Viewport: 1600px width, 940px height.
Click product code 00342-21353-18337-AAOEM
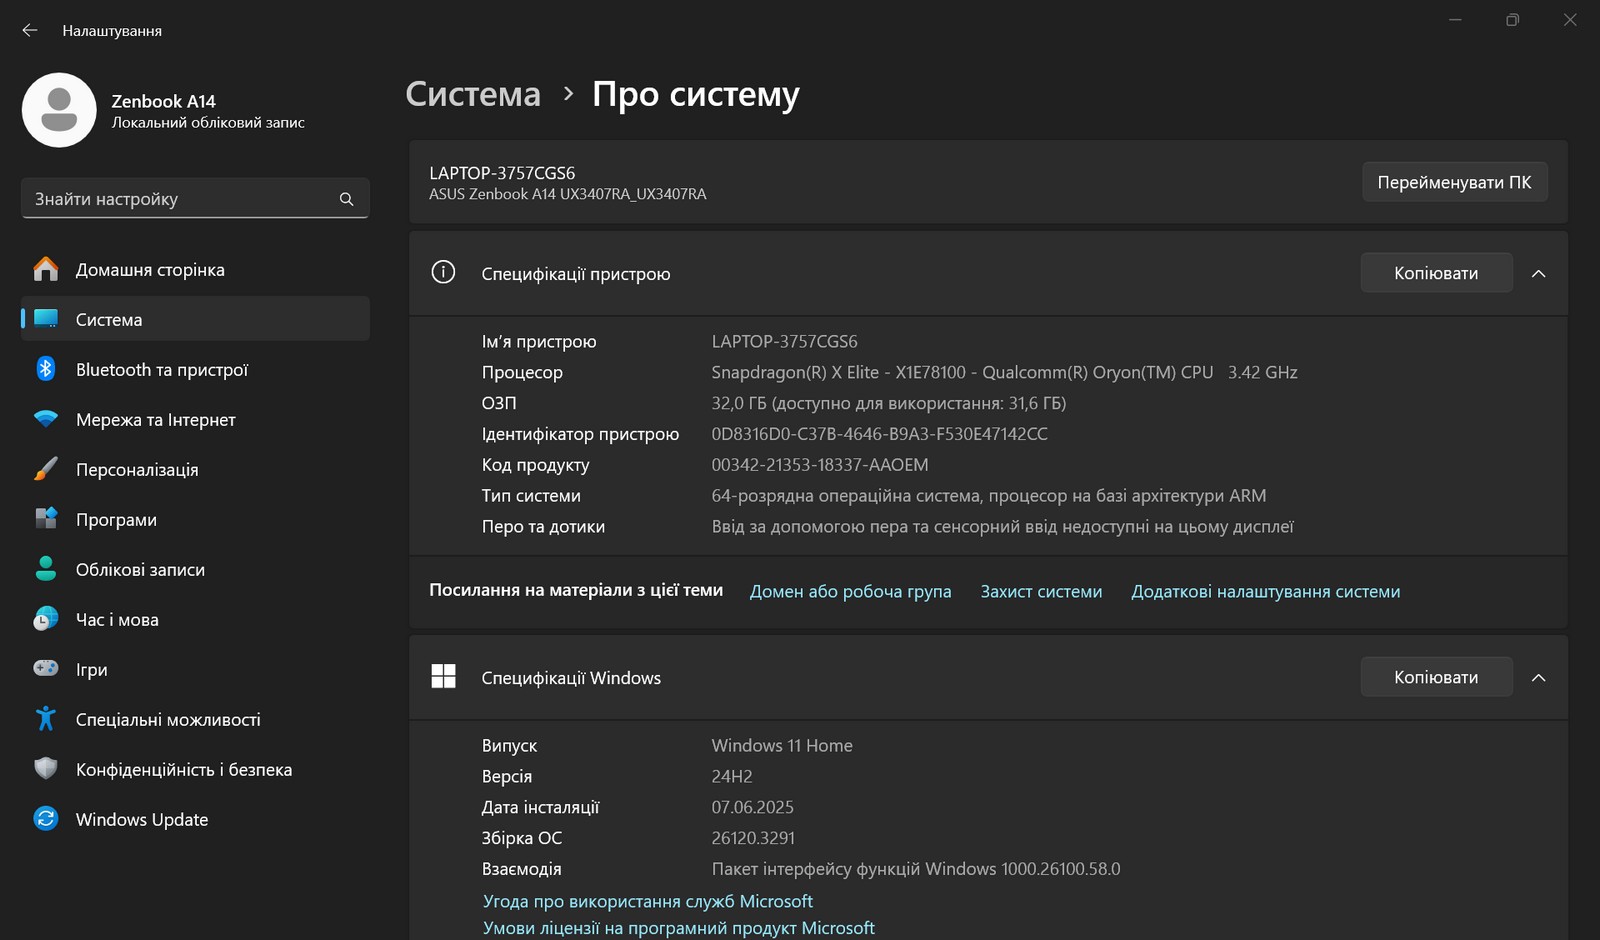point(820,465)
